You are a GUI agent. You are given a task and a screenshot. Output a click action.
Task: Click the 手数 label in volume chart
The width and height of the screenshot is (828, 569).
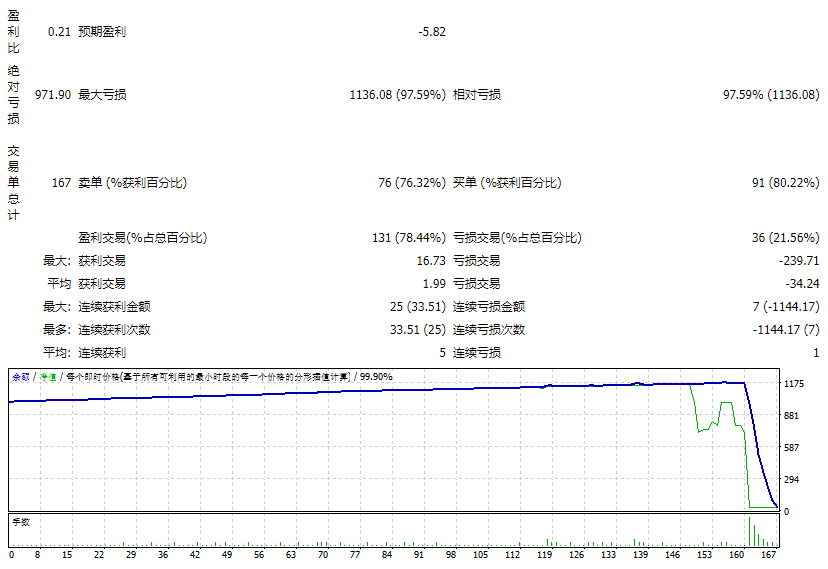click(20, 522)
